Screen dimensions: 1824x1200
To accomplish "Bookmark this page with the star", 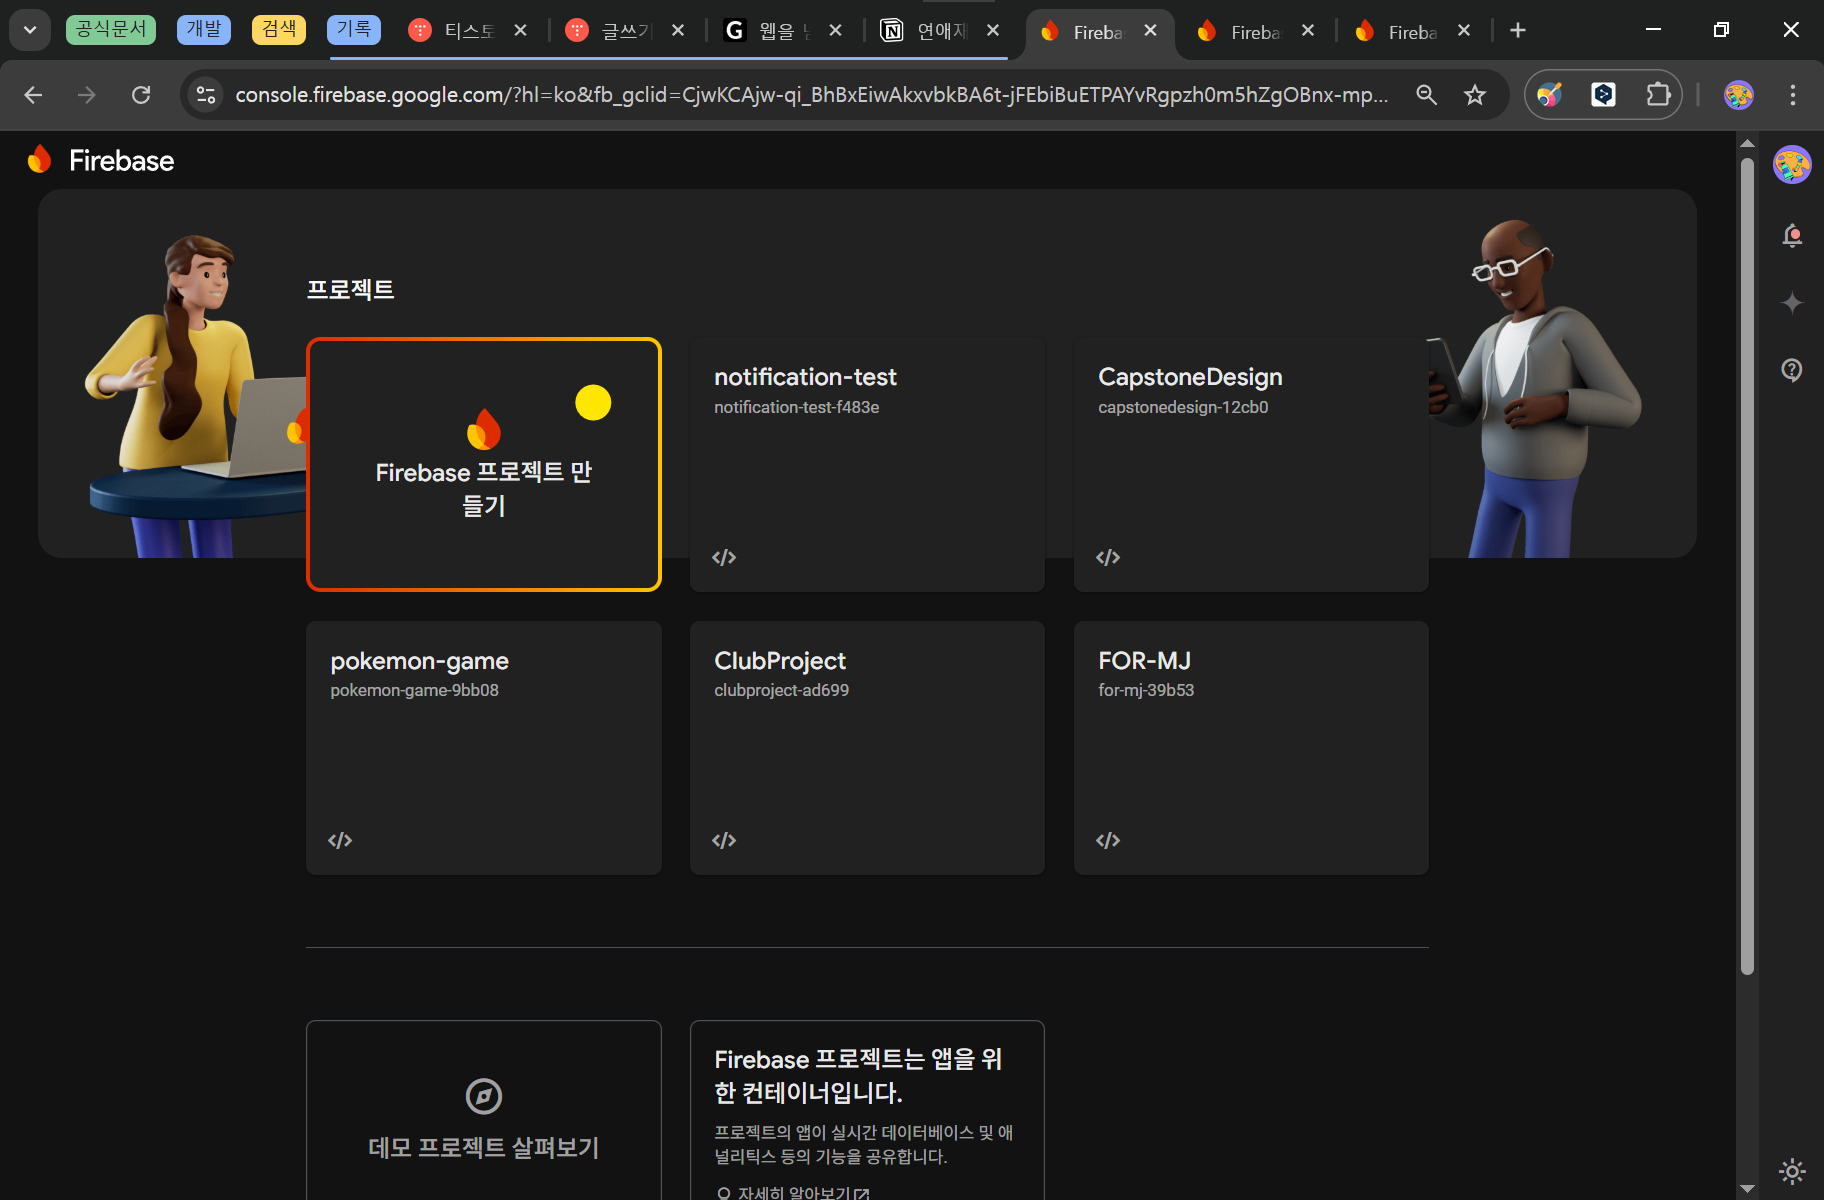I will coord(1475,95).
